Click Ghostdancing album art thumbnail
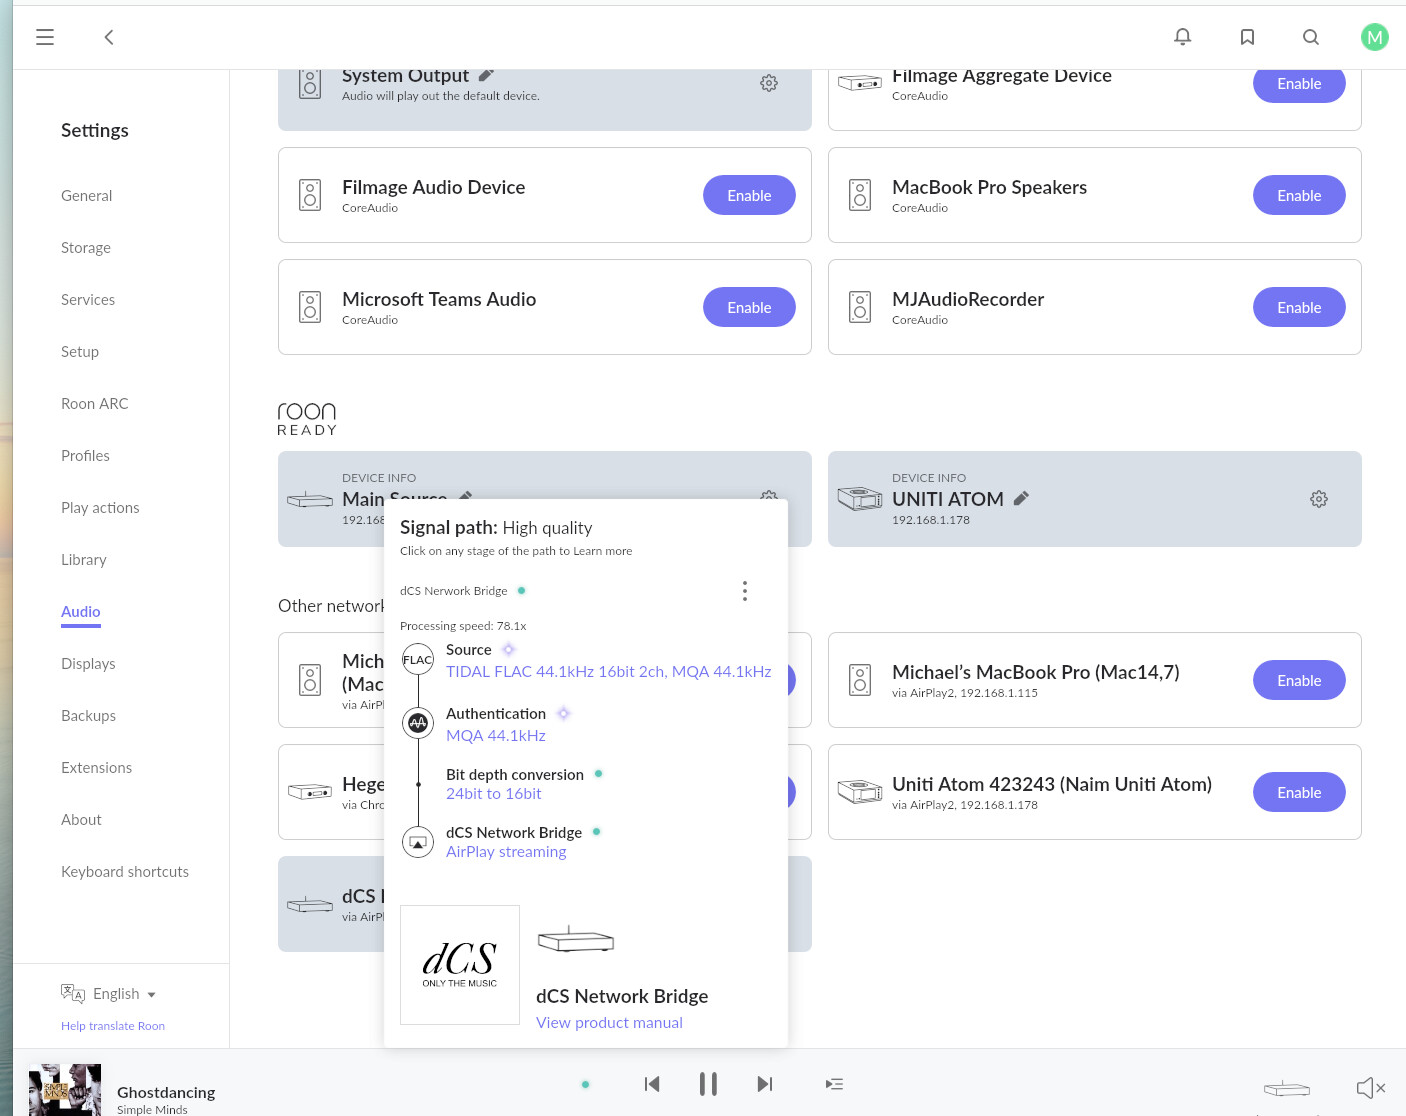 65,1090
